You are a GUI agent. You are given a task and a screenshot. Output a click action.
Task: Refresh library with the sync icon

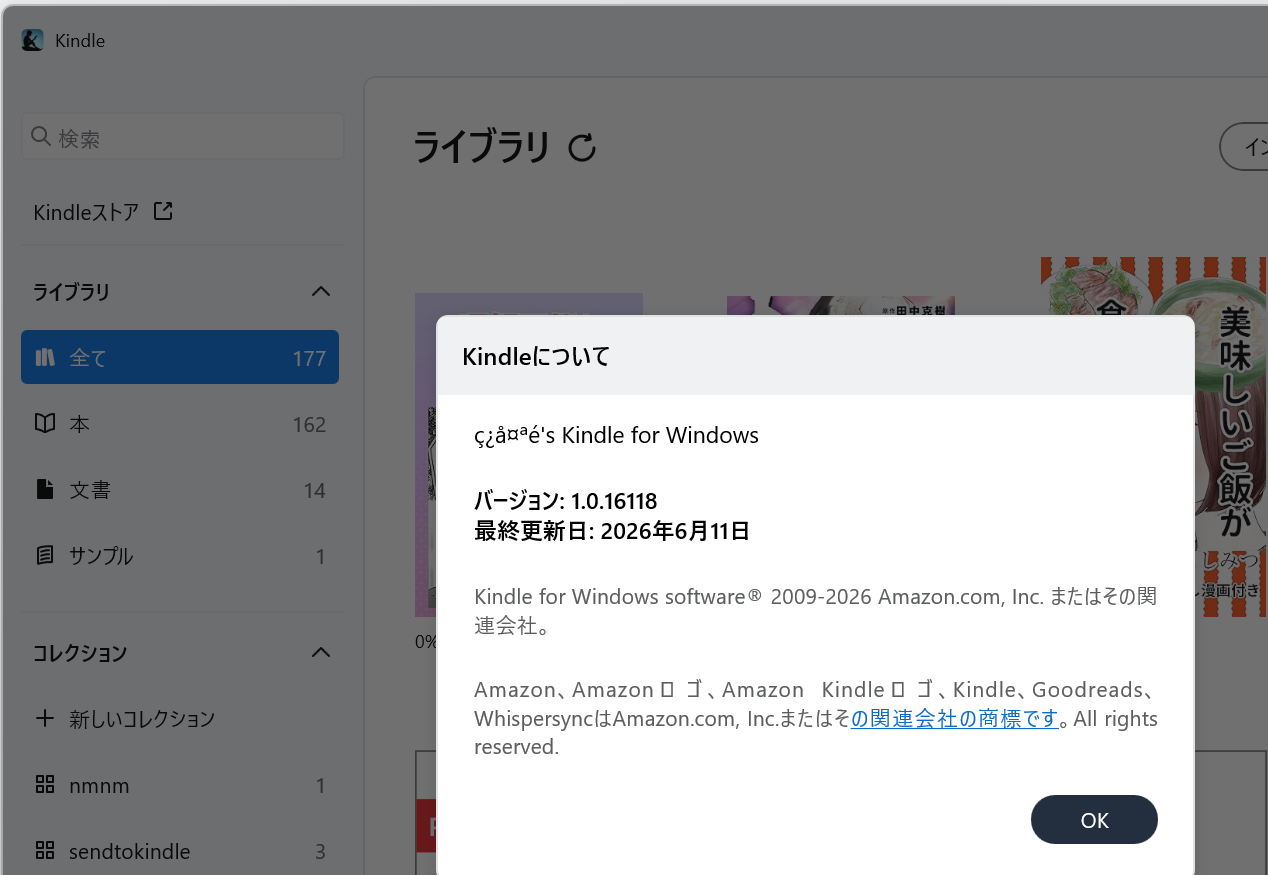click(582, 148)
